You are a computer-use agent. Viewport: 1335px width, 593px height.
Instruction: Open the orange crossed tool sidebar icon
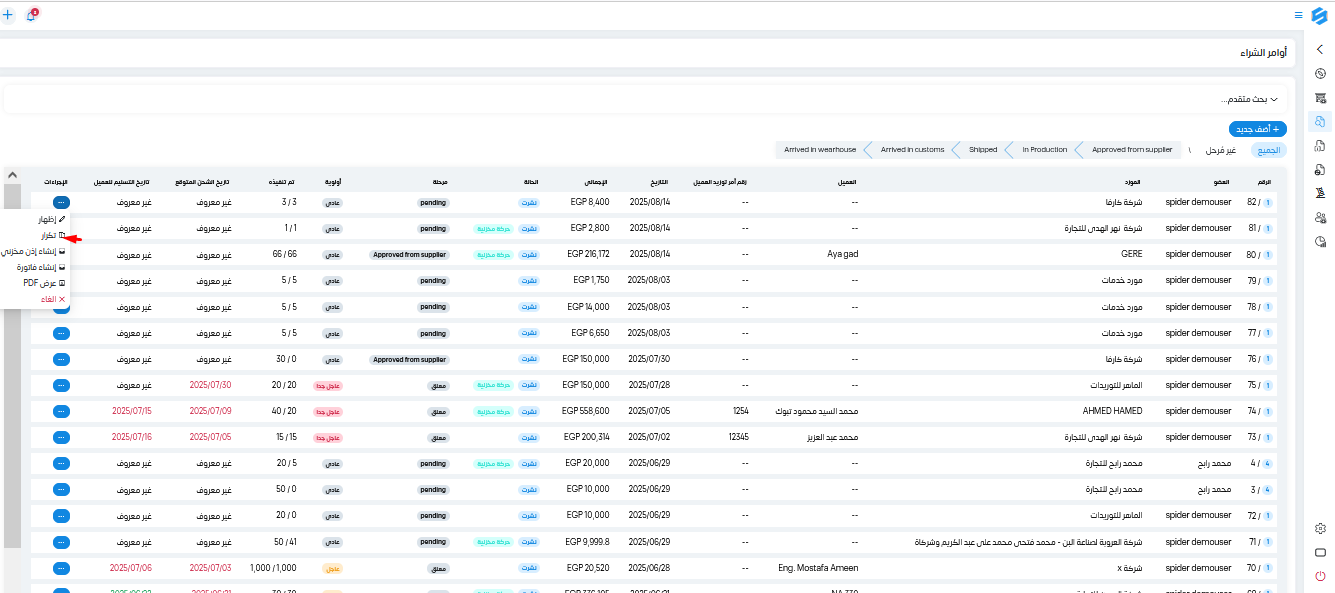tap(1320, 193)
